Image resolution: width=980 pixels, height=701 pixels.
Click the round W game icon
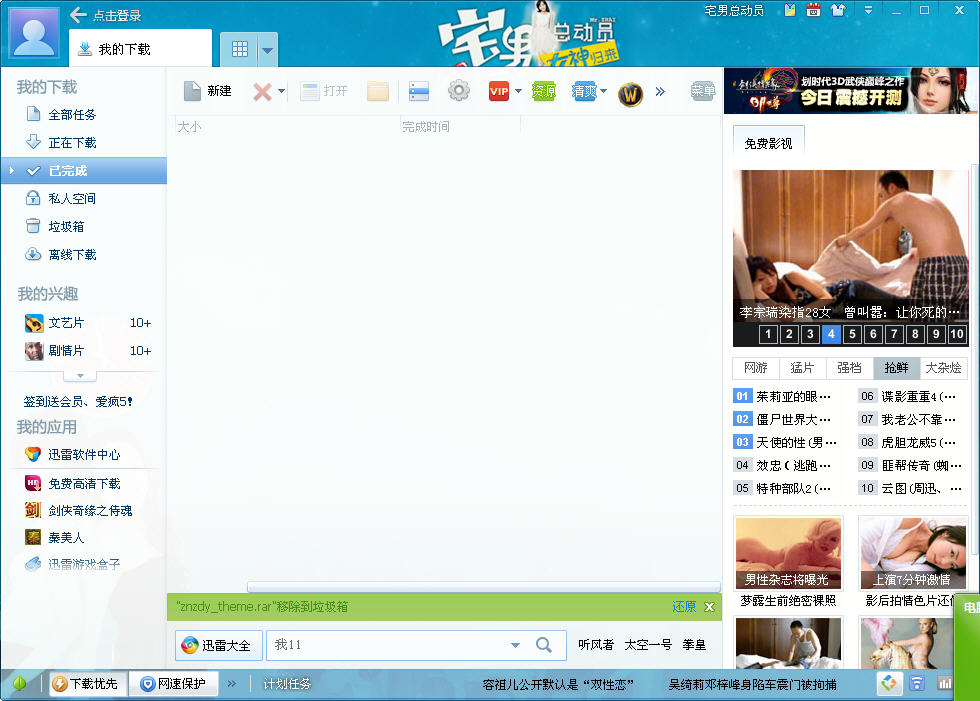pyautogui.click(x=631, y=94)
